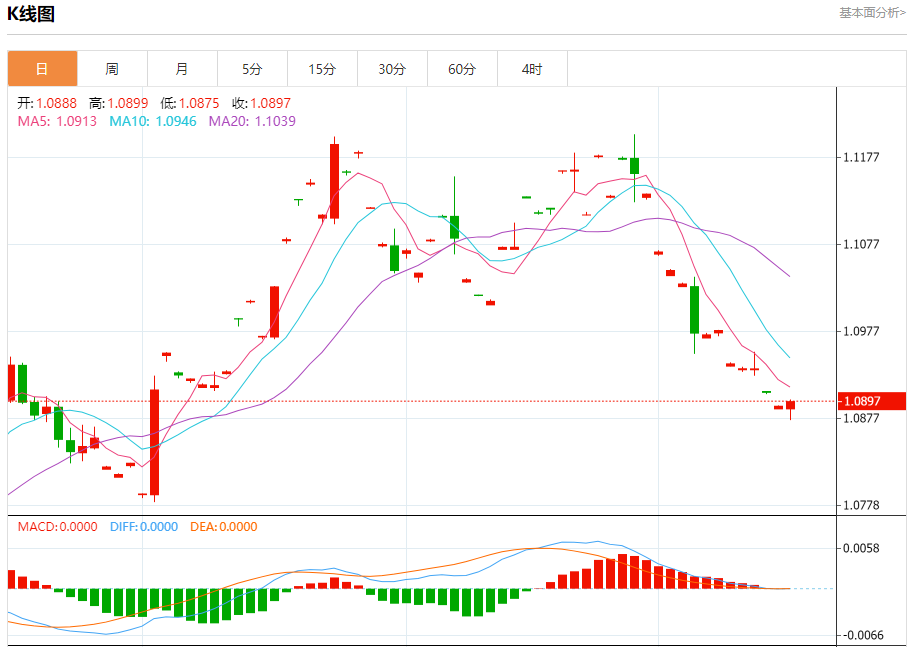The image size is (914, 647).
Task: Open the 月 monthly chart tab
Action: tap(182, 69)
